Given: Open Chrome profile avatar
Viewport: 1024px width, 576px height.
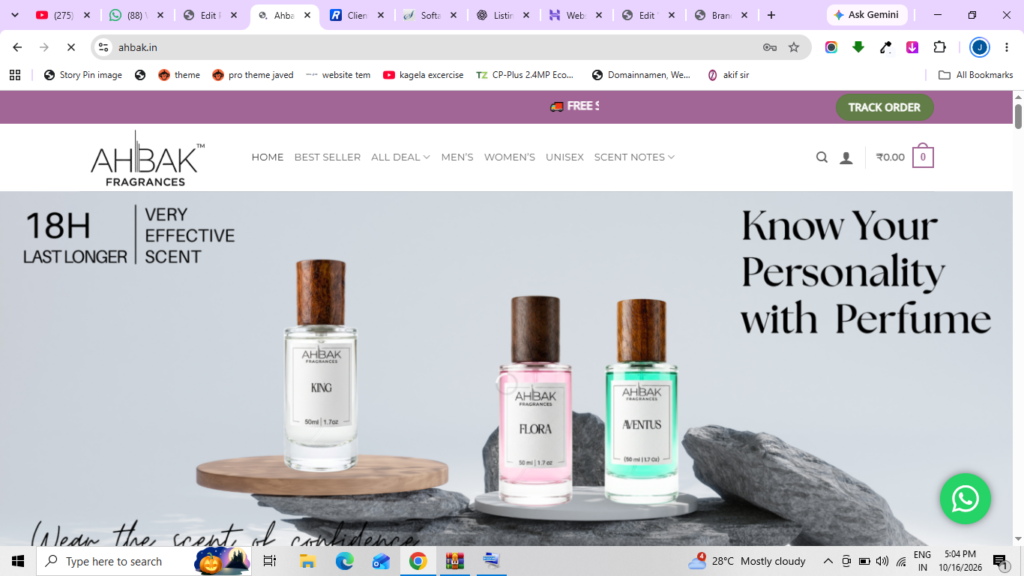Looking at the screenshot, I should [979, 47].
